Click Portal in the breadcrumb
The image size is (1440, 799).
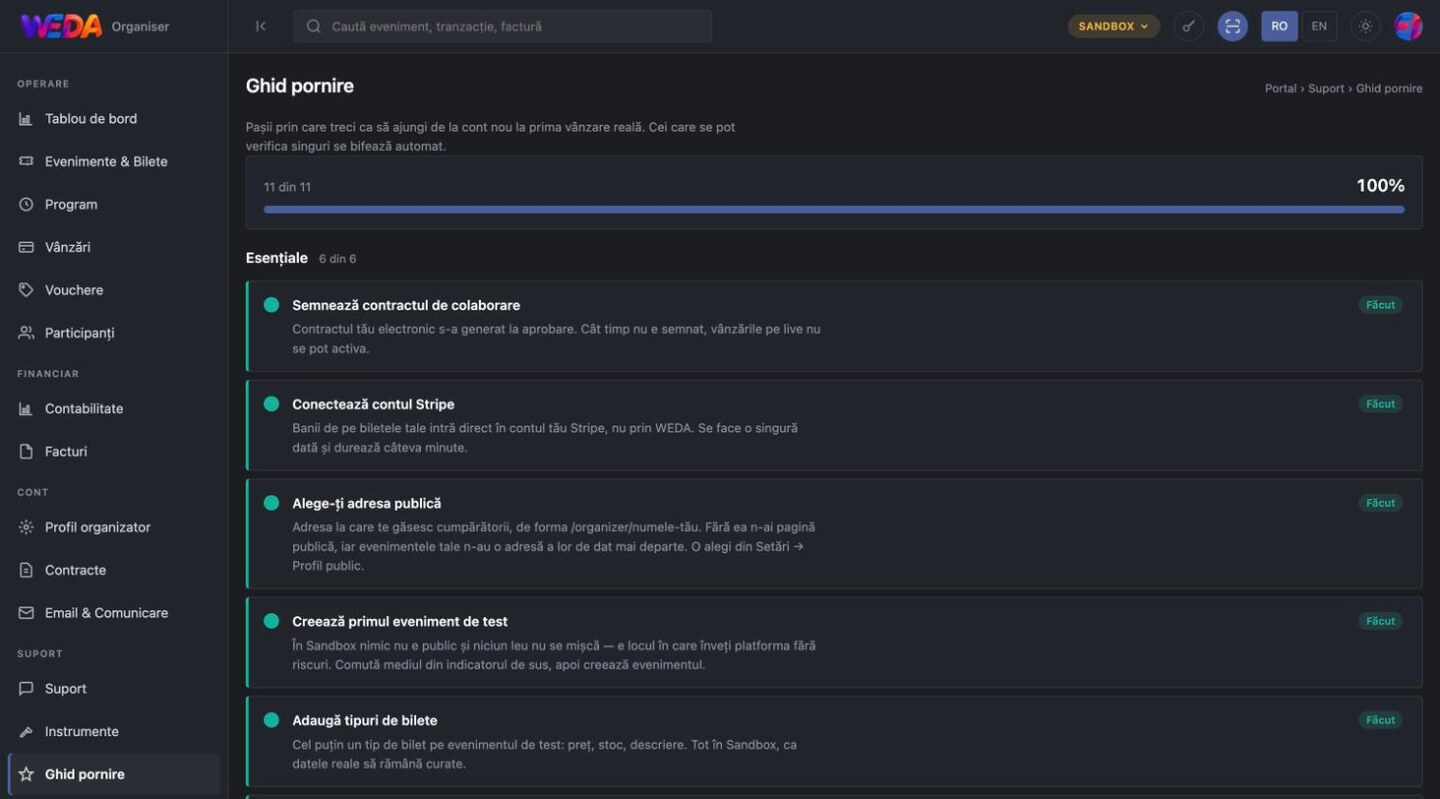(x=1280, y=88)
